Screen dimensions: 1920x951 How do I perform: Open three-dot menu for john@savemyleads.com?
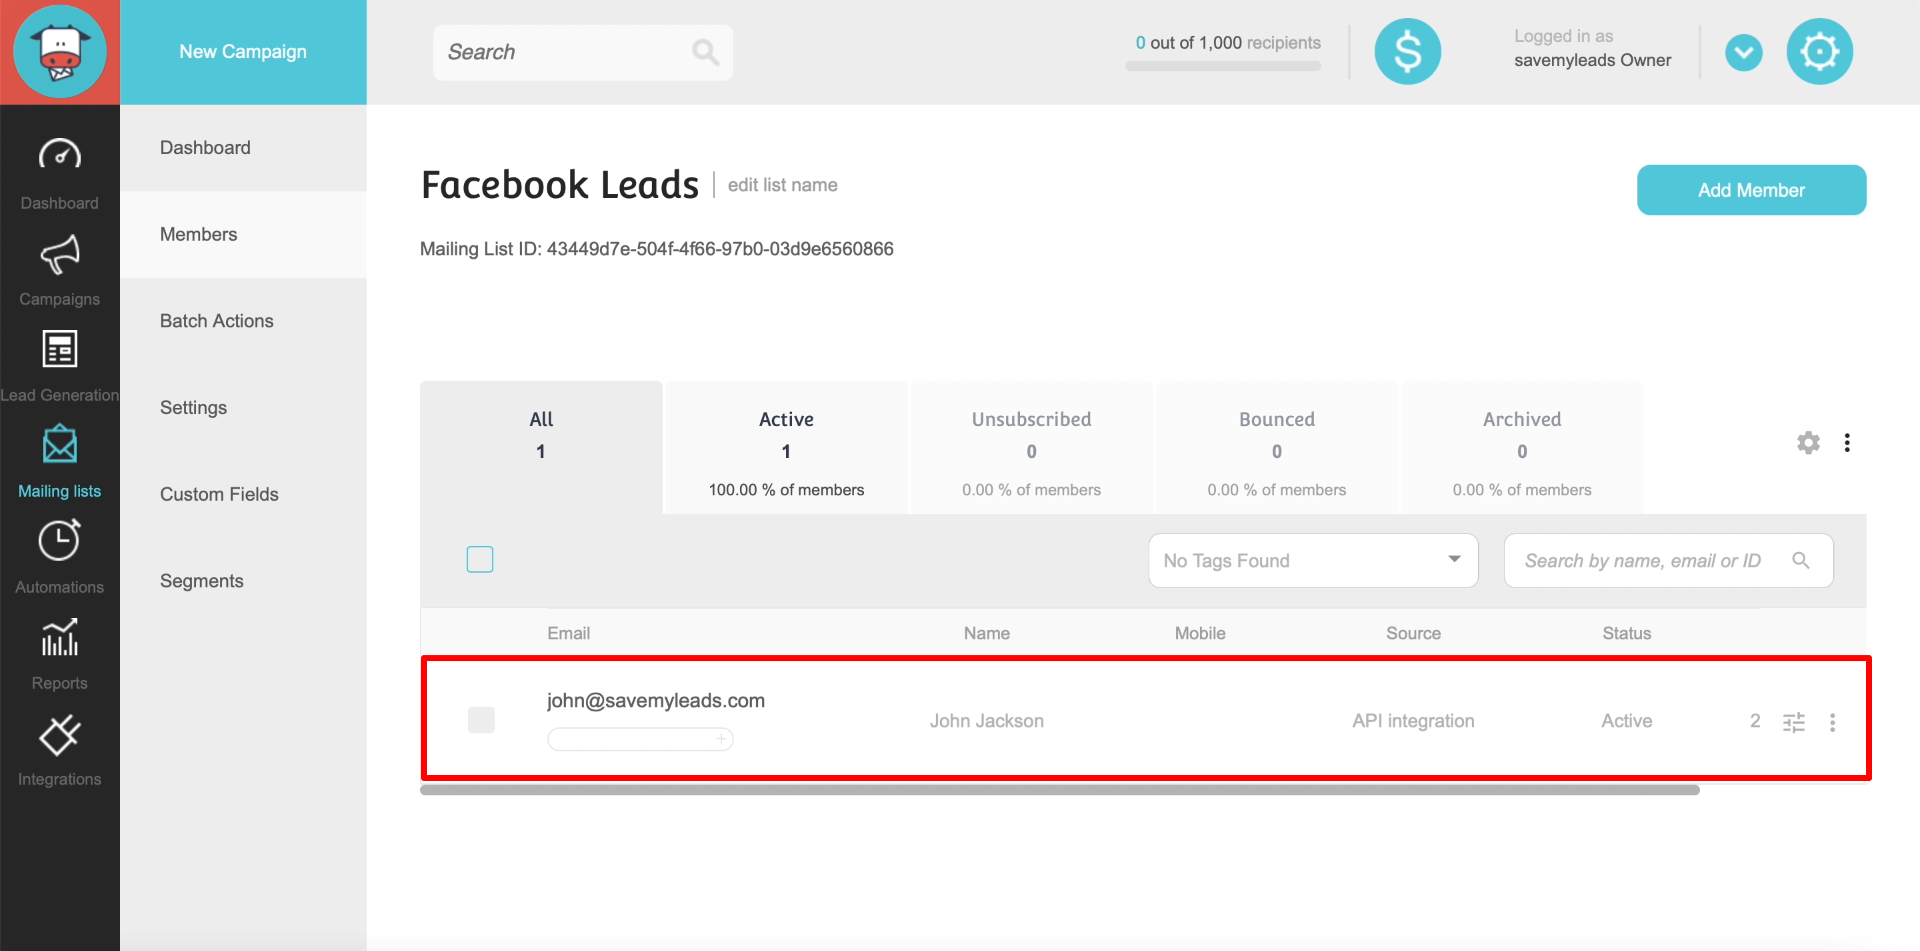point(1832,722)
